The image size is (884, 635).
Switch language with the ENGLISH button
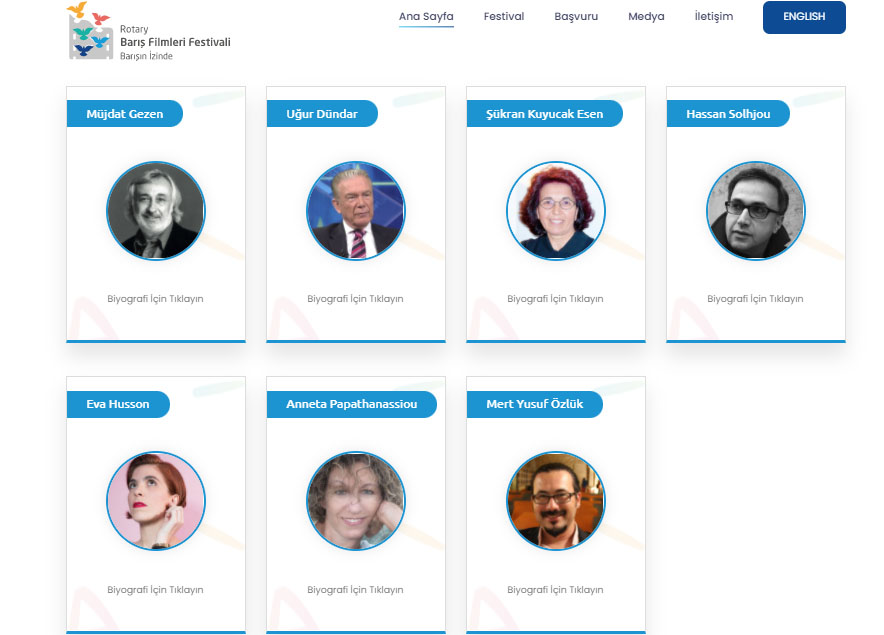pos(804,17)
